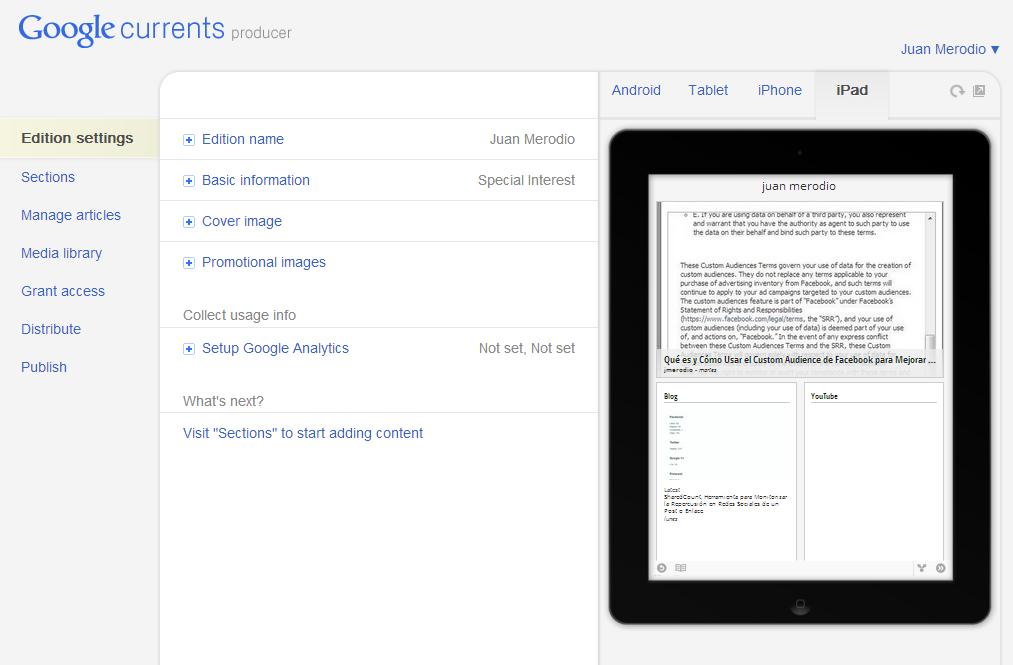Click the scrollbar inside the article preview
Image resolution: width=1013 pixels, height=665 pixels.
pyautogui.click(x=930, y=280)
